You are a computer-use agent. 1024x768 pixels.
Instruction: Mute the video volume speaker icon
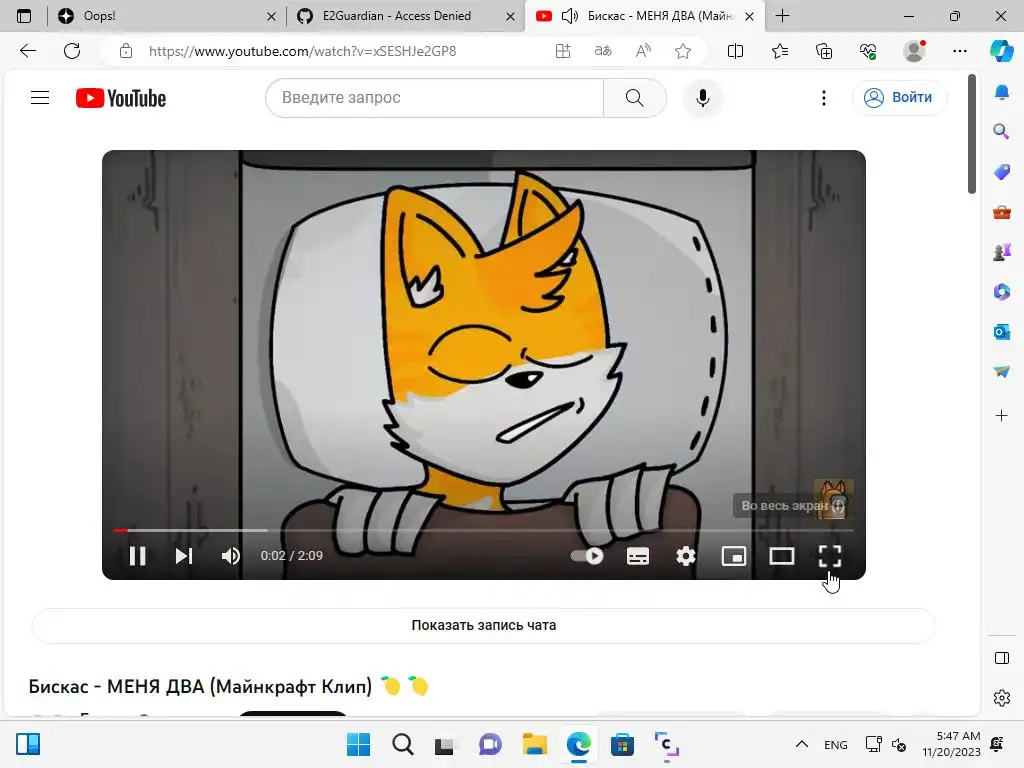tap(231, 556)
